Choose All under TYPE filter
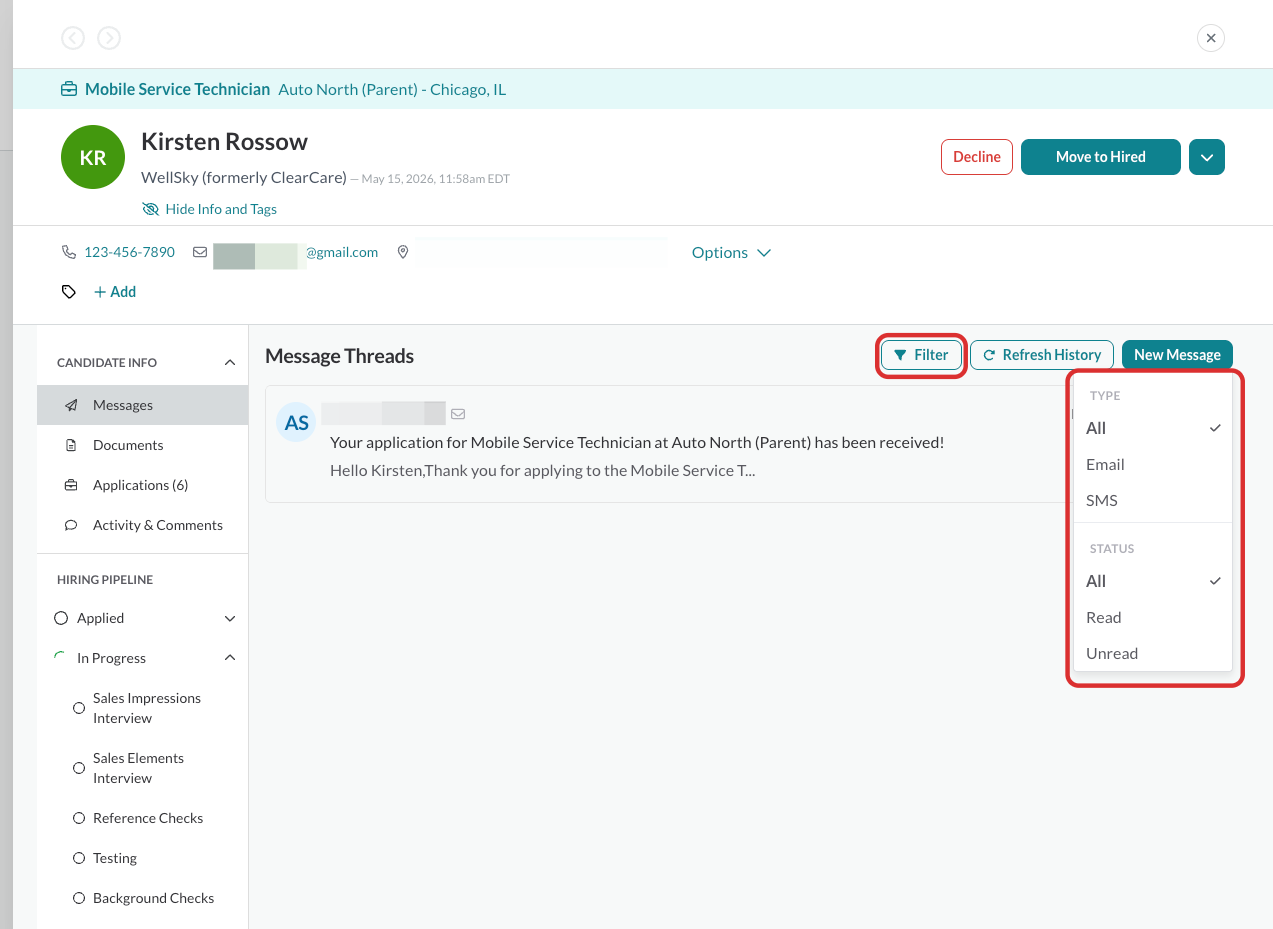This screenshot has height=929, width=1273. tap(1153, 428)
